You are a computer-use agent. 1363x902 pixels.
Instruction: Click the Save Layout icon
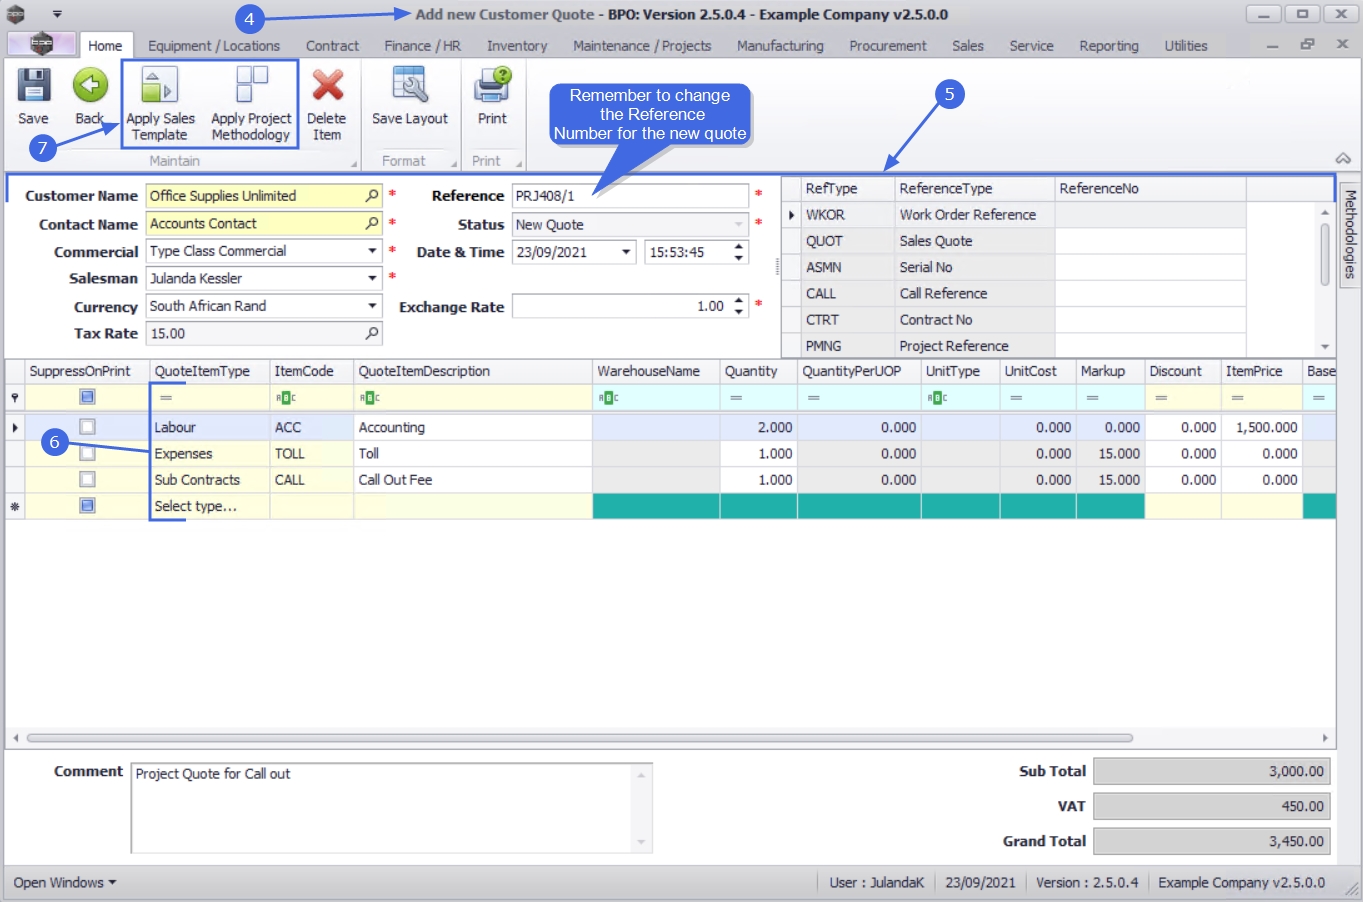[x=410, y=87]
